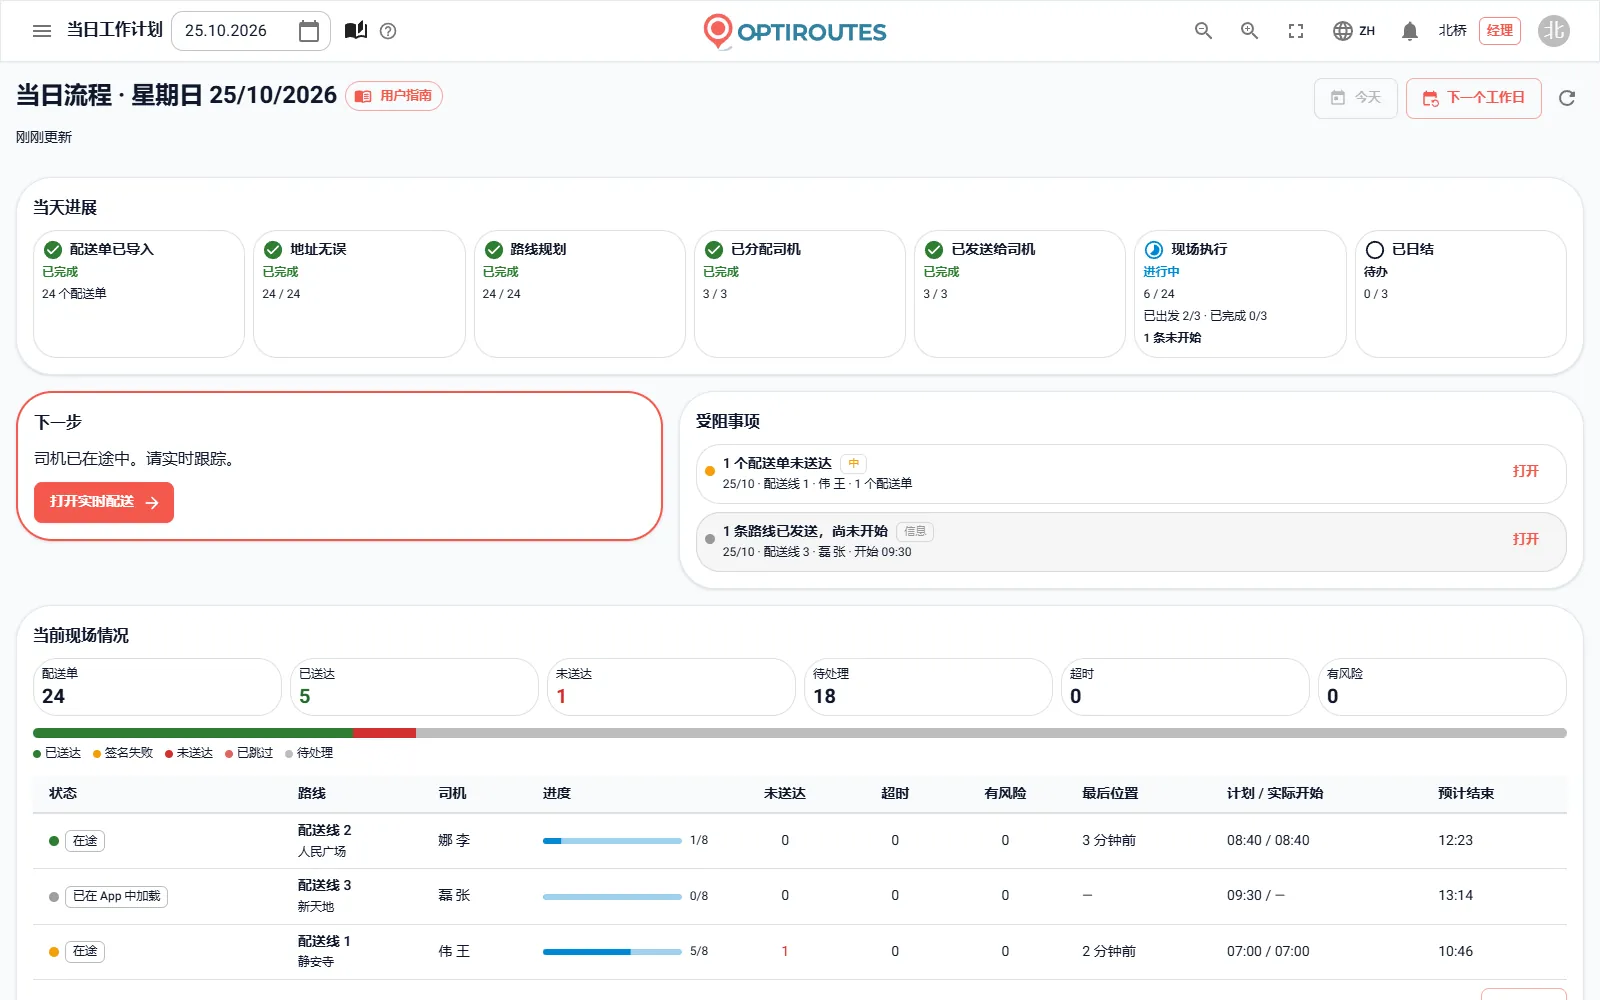Click progress bar of 配送线 1

click(612, 951)
